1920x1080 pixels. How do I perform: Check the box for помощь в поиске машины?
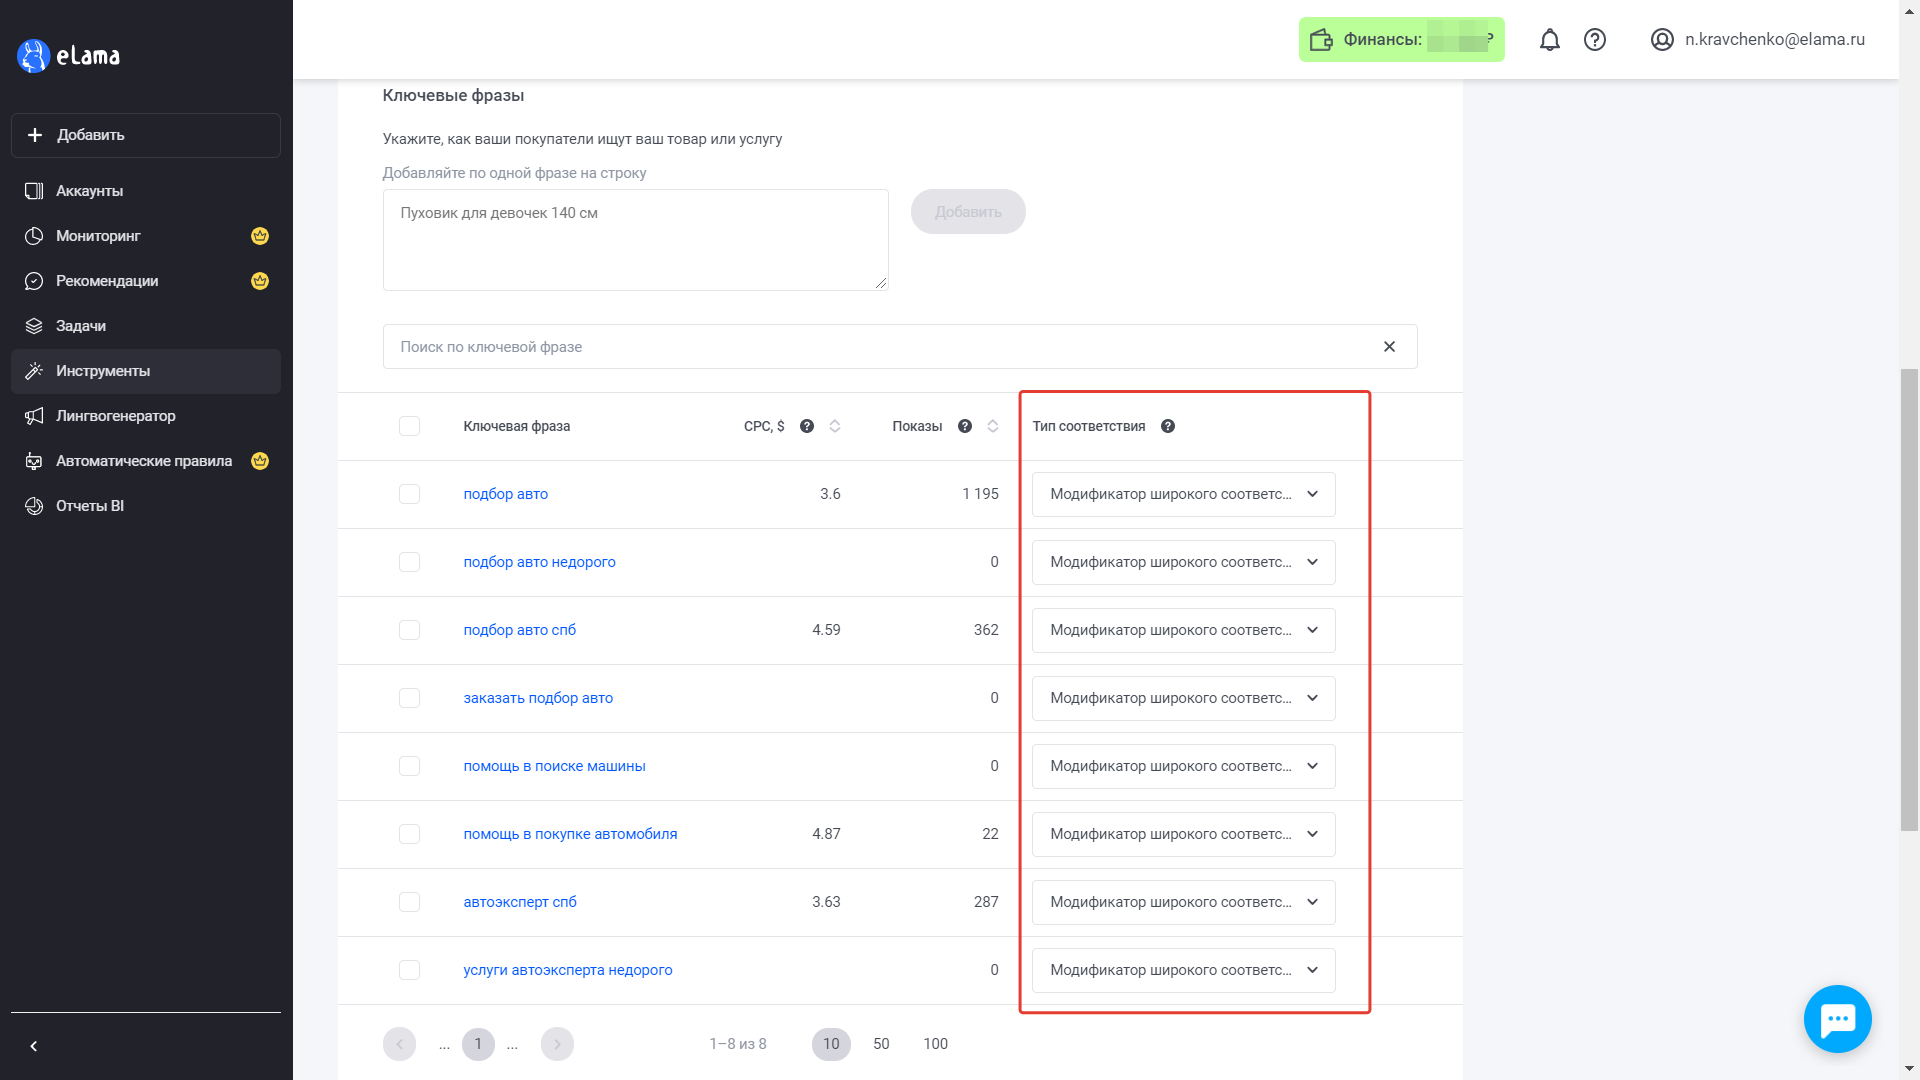409,766
